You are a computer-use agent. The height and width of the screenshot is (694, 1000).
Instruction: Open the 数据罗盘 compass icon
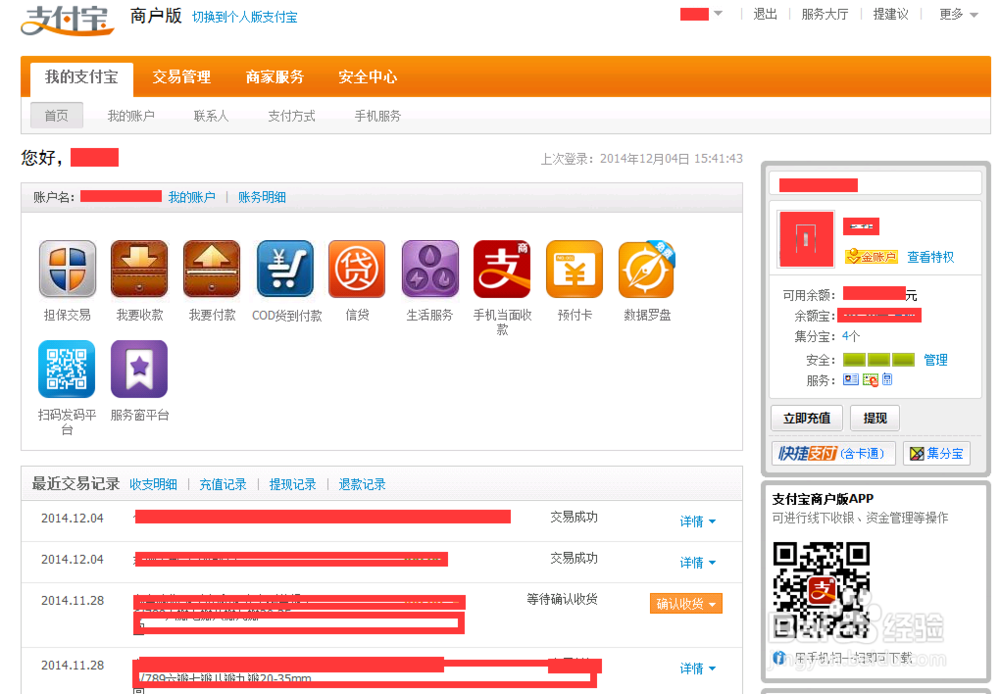pyautogui.click(x=646, y=268)
